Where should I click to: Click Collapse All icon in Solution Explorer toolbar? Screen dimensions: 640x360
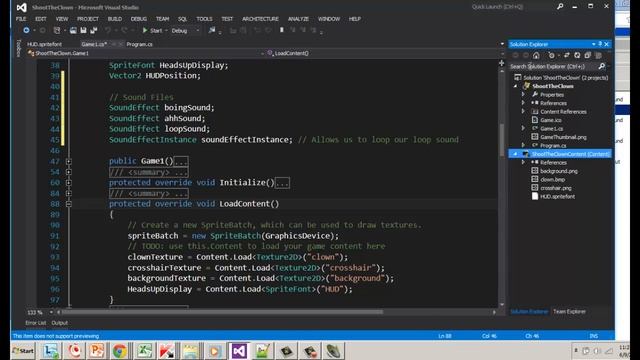pos(587,56)
